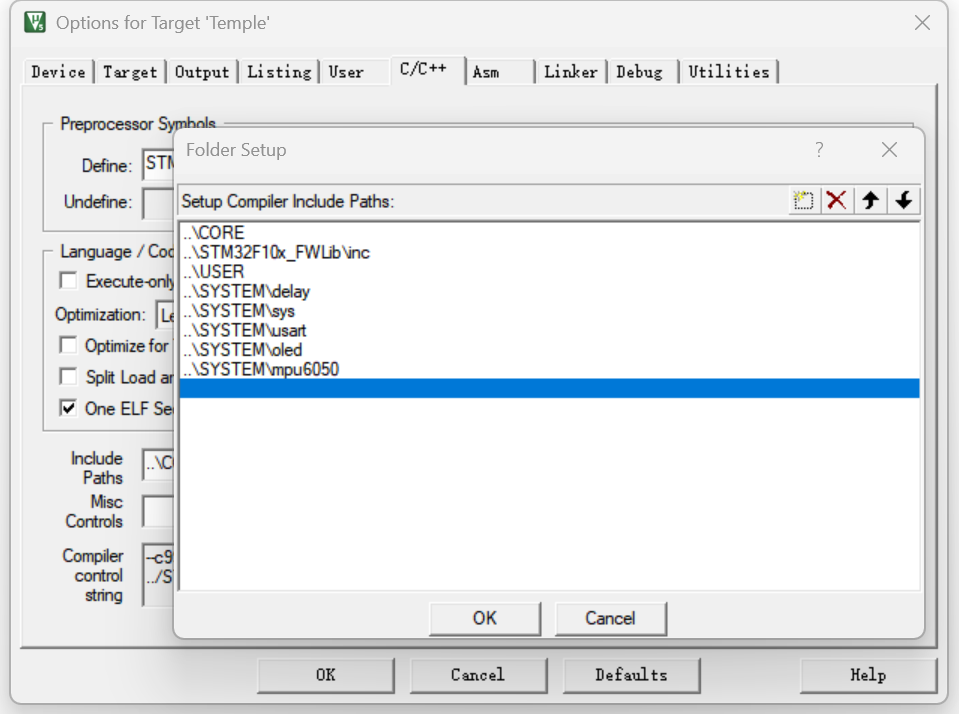Switch to the Utilities tab
This screenshot has height=714, width=959.
tap(729, 72)
